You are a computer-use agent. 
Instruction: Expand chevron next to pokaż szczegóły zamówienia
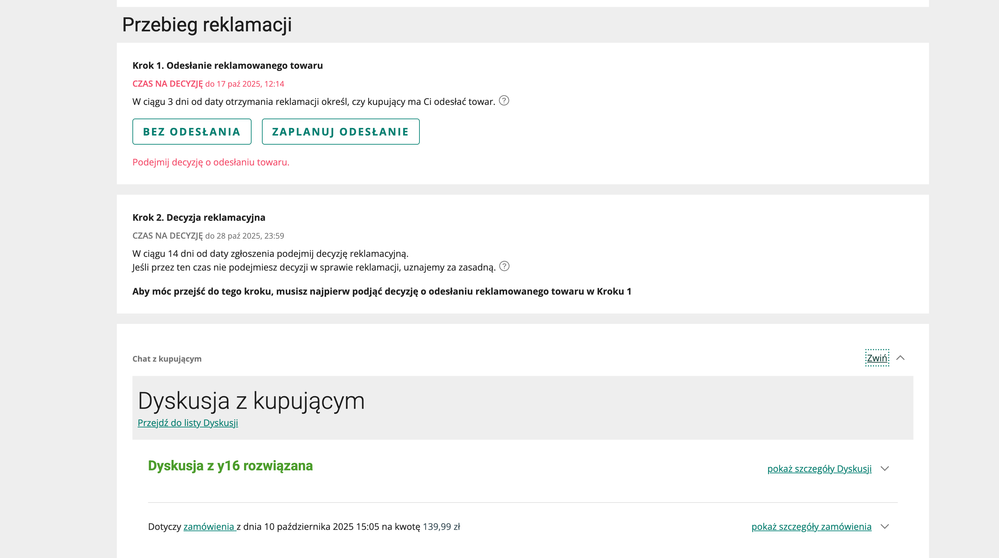[885, 527]
